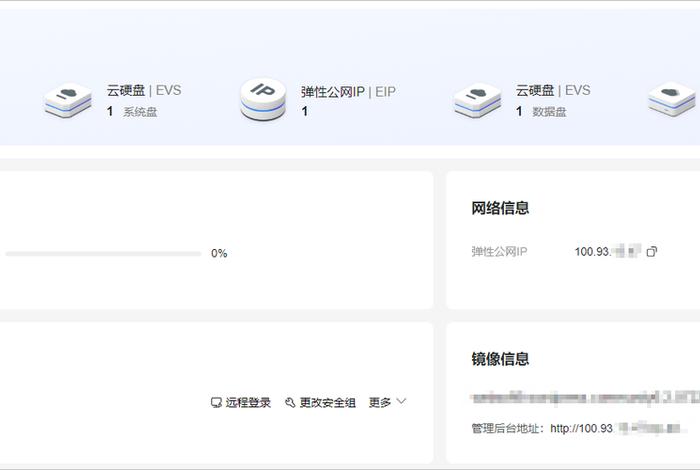Click the 远程登录 monitor icon
This screenshot has height=470, width=700.
(216, 403)
